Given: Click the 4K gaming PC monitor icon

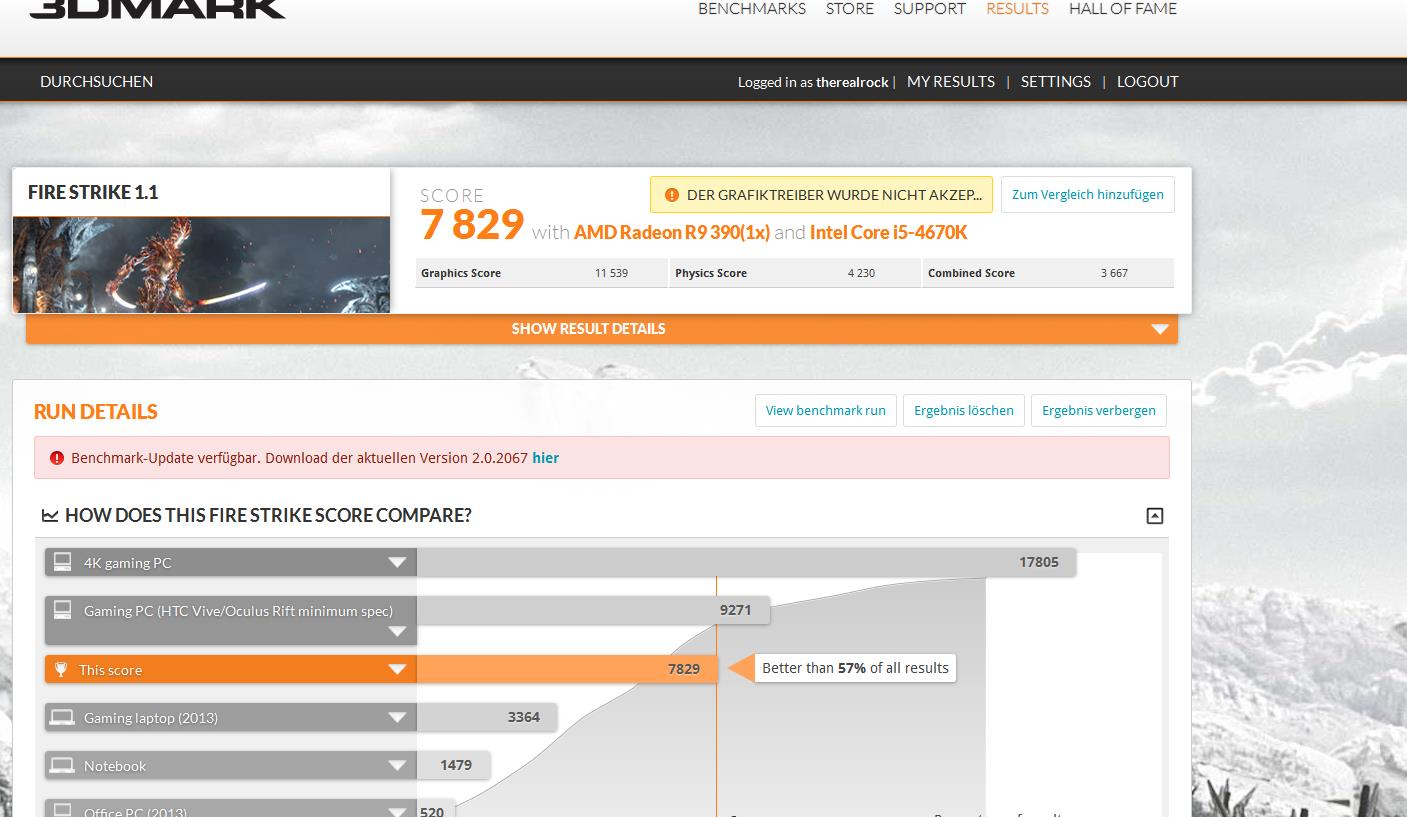Looking at the screenshot, I should tap(63, 562).
